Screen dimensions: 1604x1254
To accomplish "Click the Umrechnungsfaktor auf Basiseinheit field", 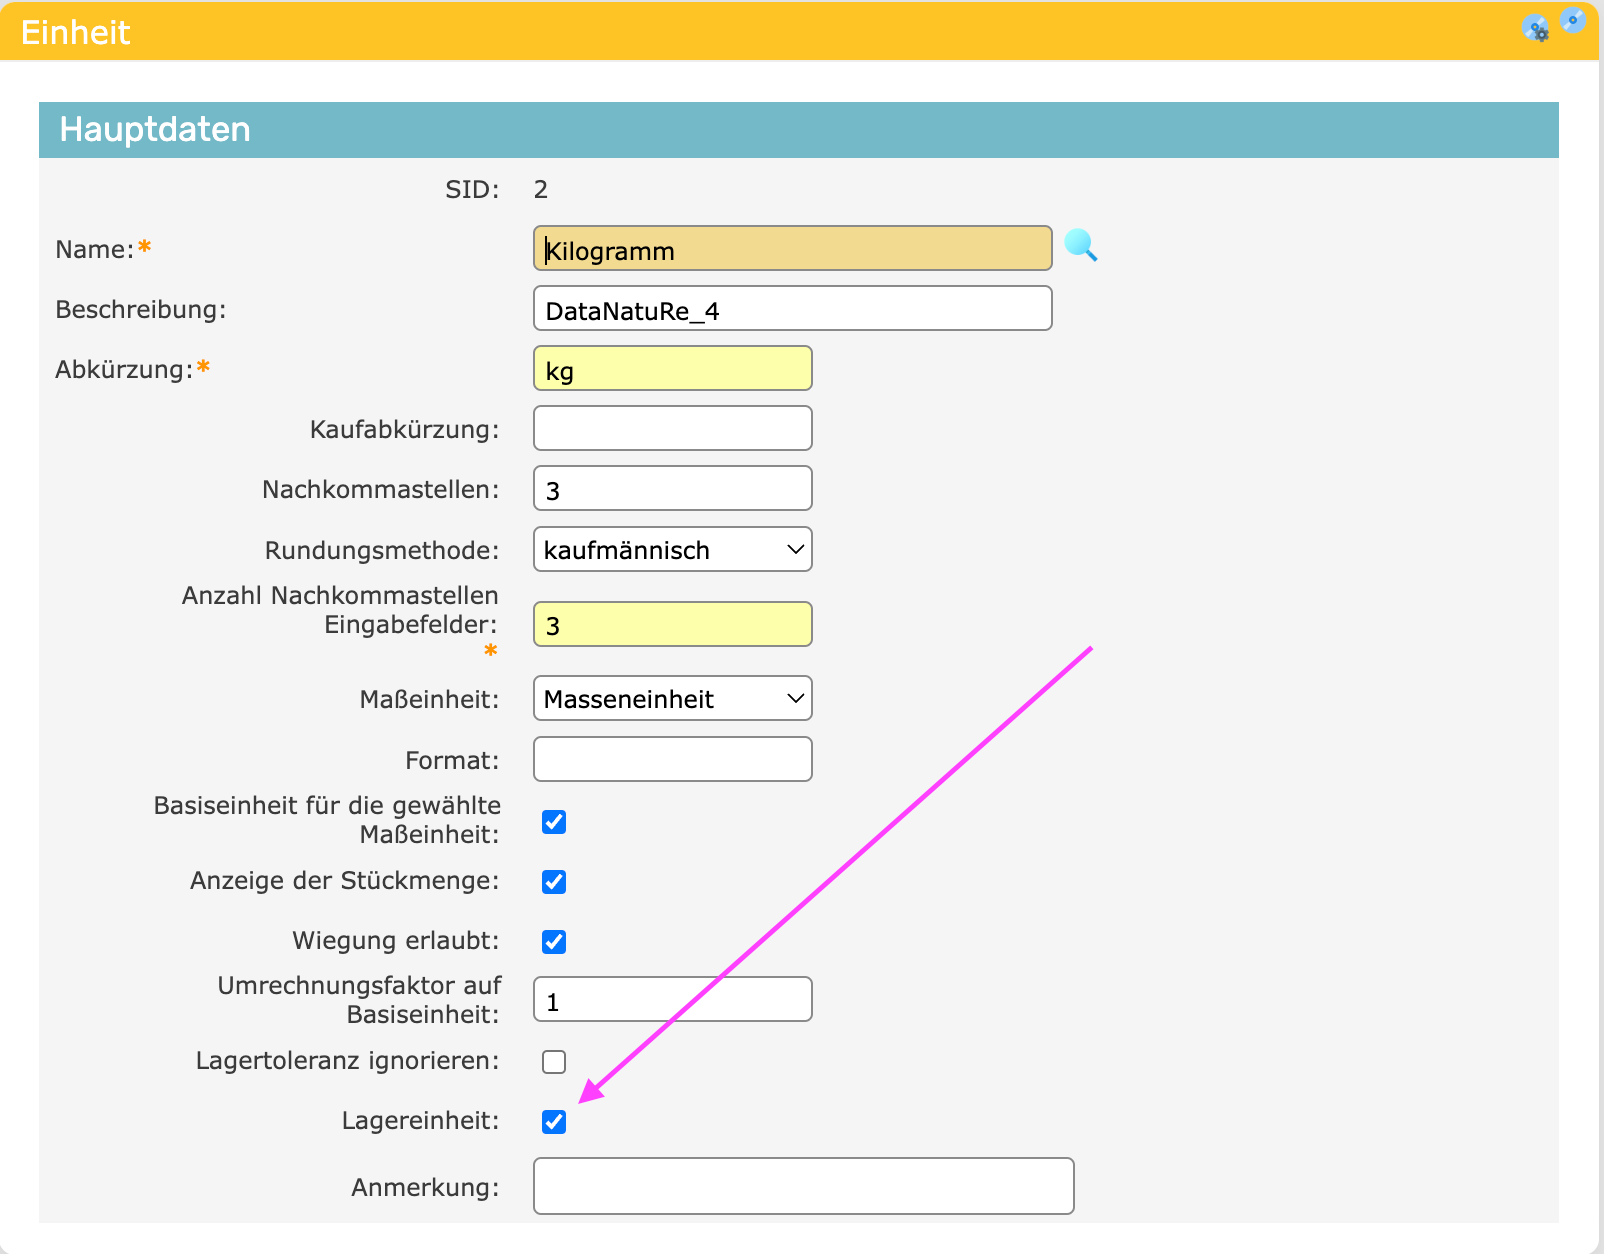I will [x=672, y=1000].
